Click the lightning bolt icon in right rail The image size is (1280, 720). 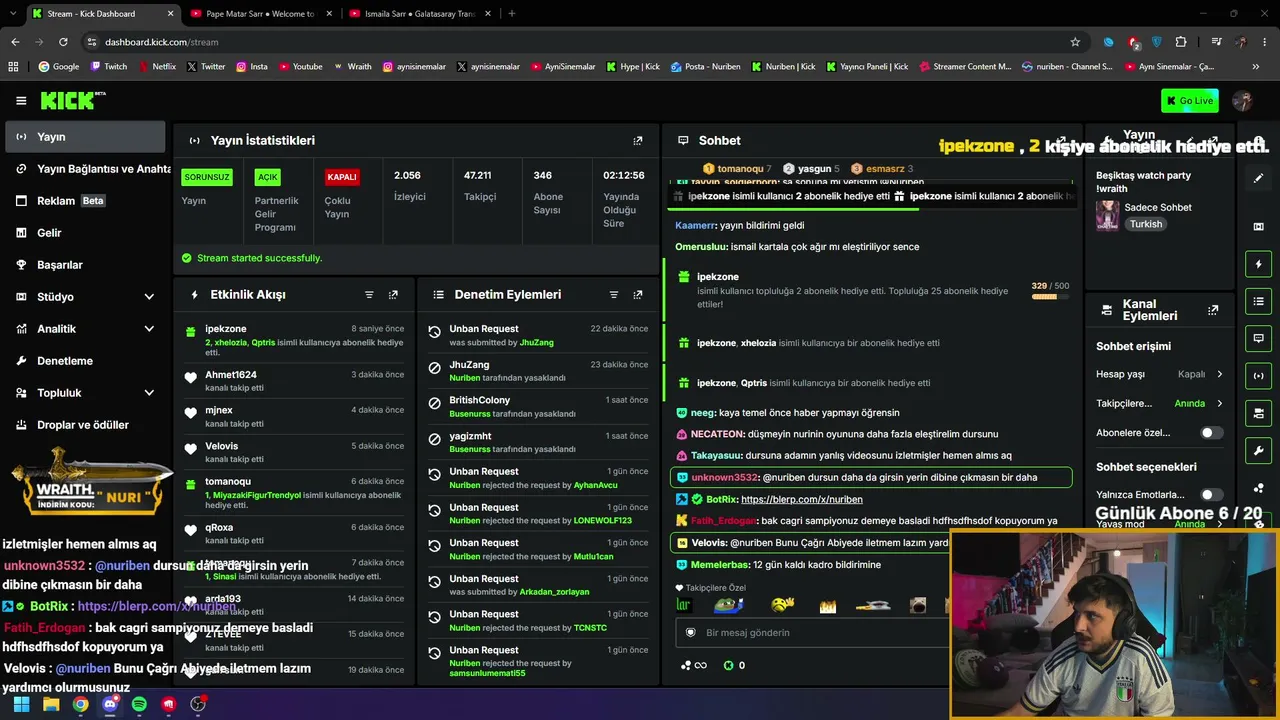1259,264
